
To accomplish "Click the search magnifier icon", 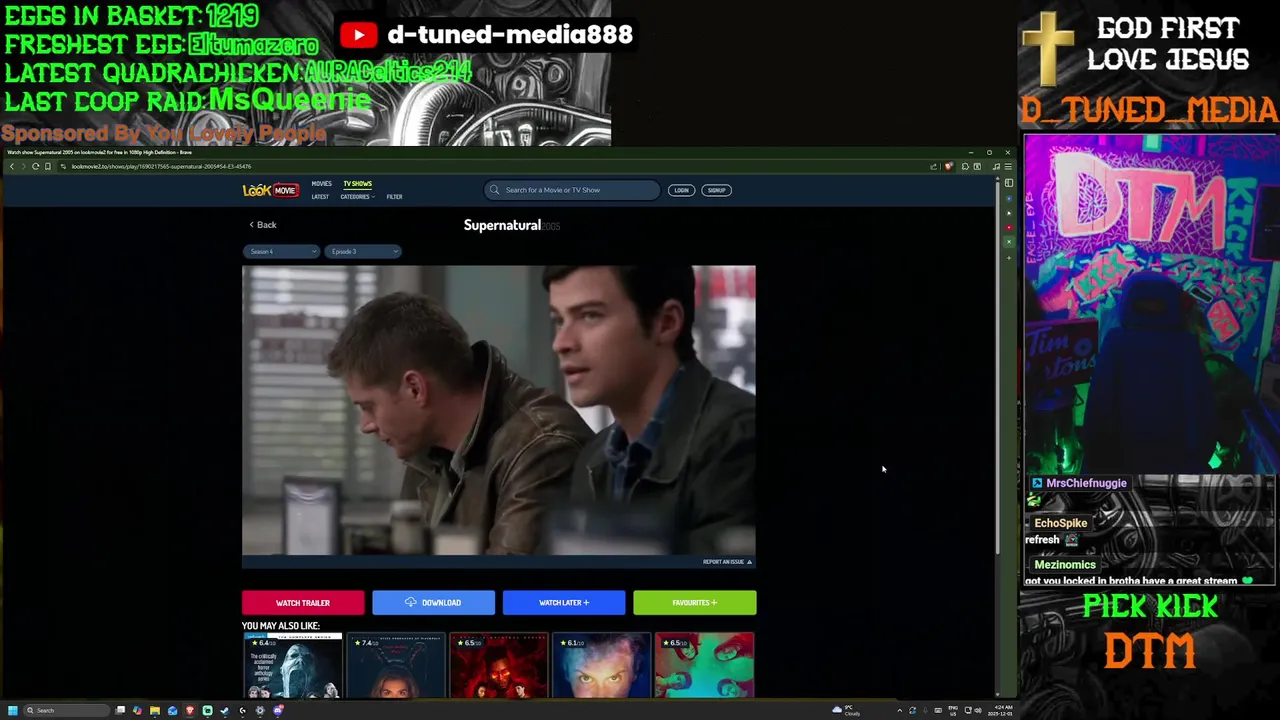I will point(495,190).
